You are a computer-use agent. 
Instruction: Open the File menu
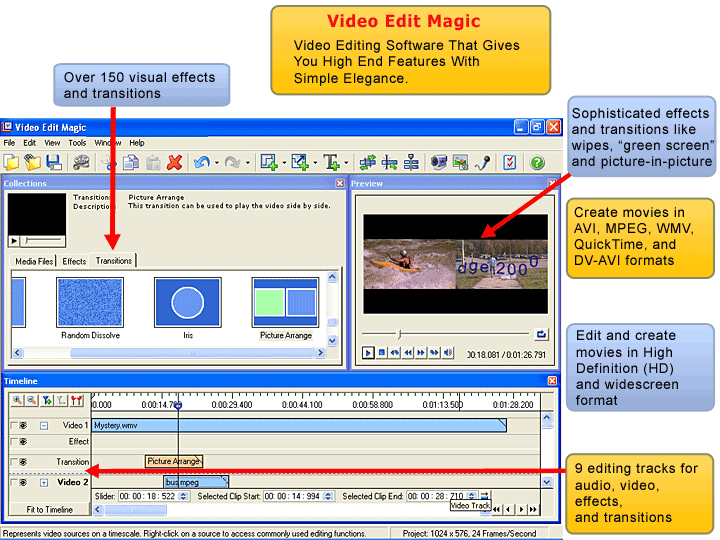coord(9,143)
